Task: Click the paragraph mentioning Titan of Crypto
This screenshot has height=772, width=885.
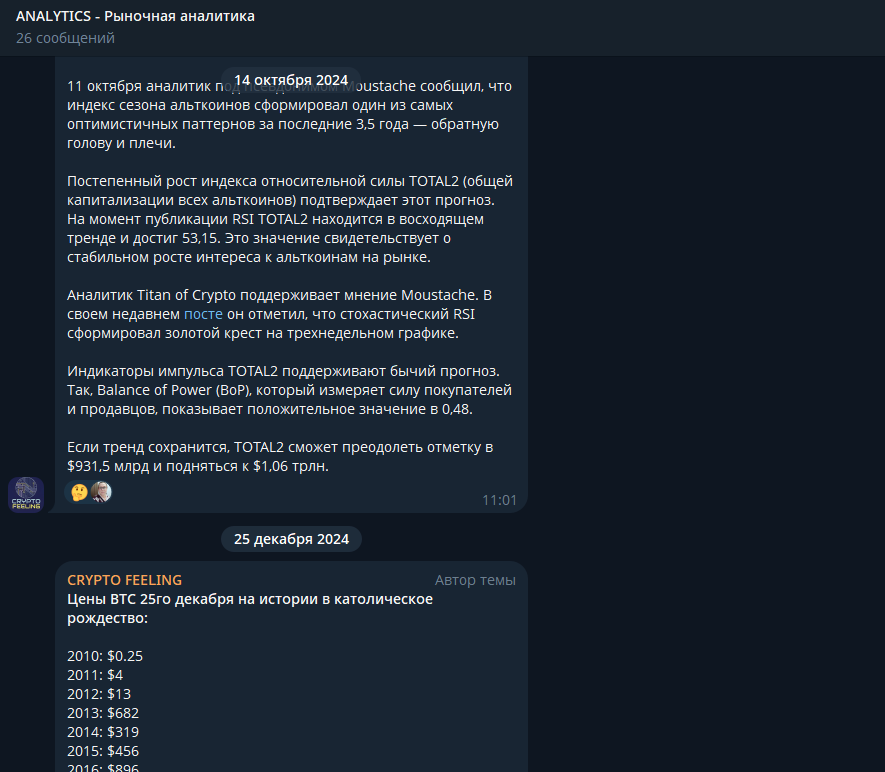Action: point(279,314)
